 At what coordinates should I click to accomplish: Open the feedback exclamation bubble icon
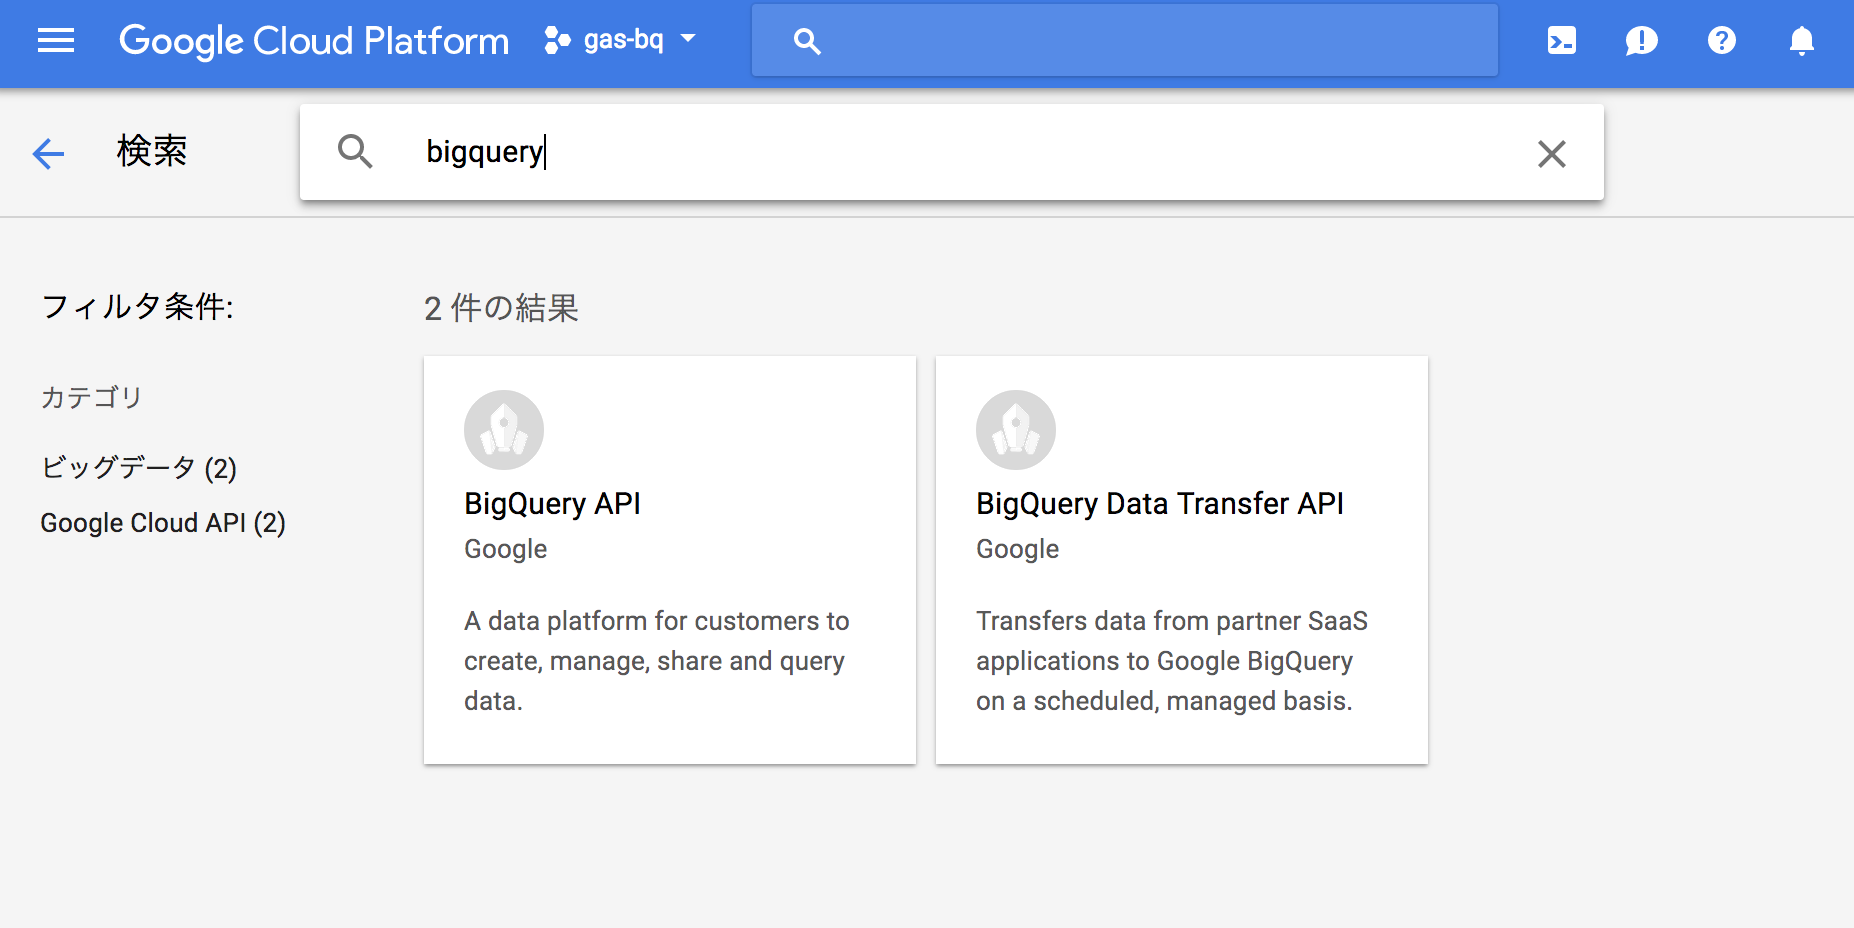pos(1641,40)
